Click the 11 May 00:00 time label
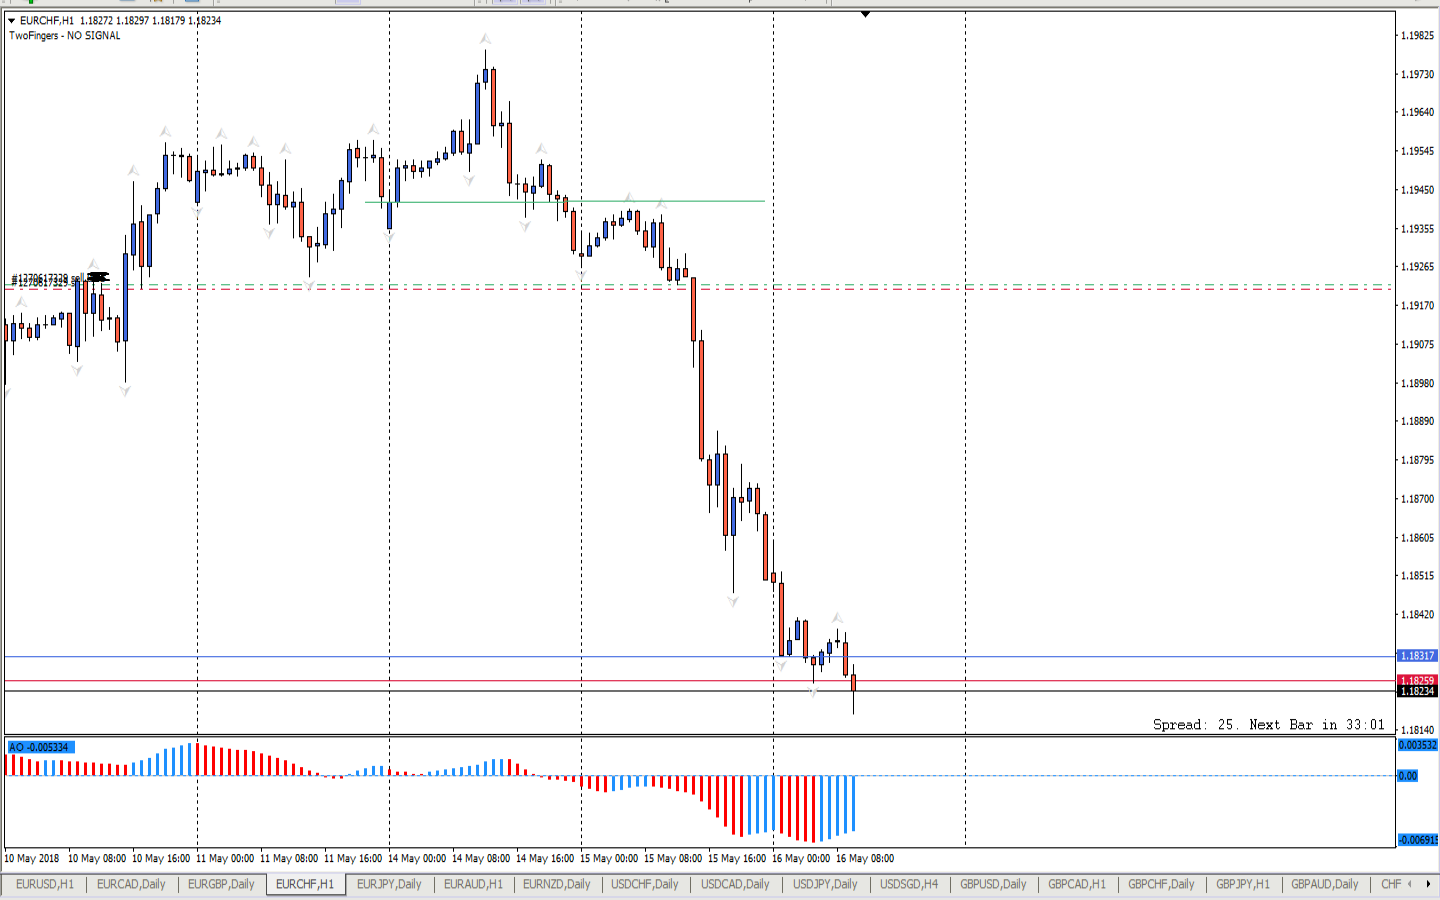The height and width of the screenshot is (900, 1440). [225, 858]
